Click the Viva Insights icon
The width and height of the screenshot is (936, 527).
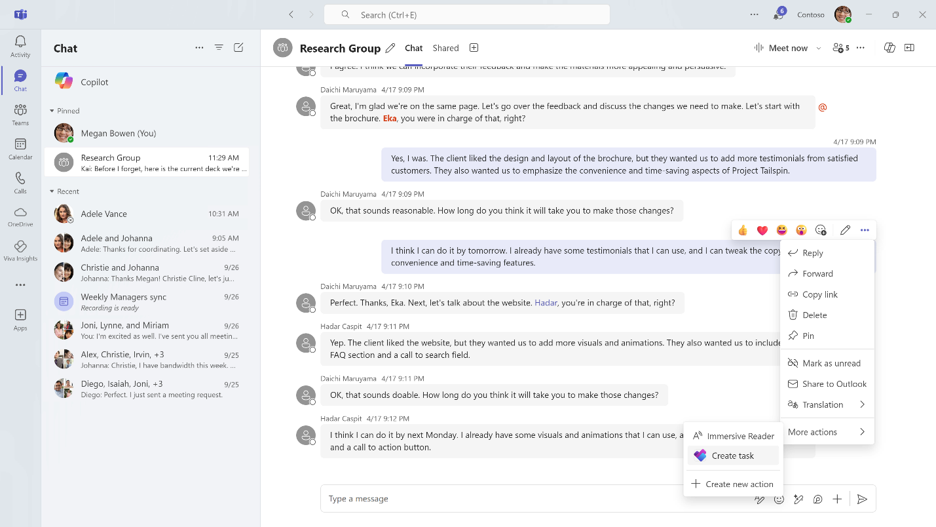[x=20, y=250]
